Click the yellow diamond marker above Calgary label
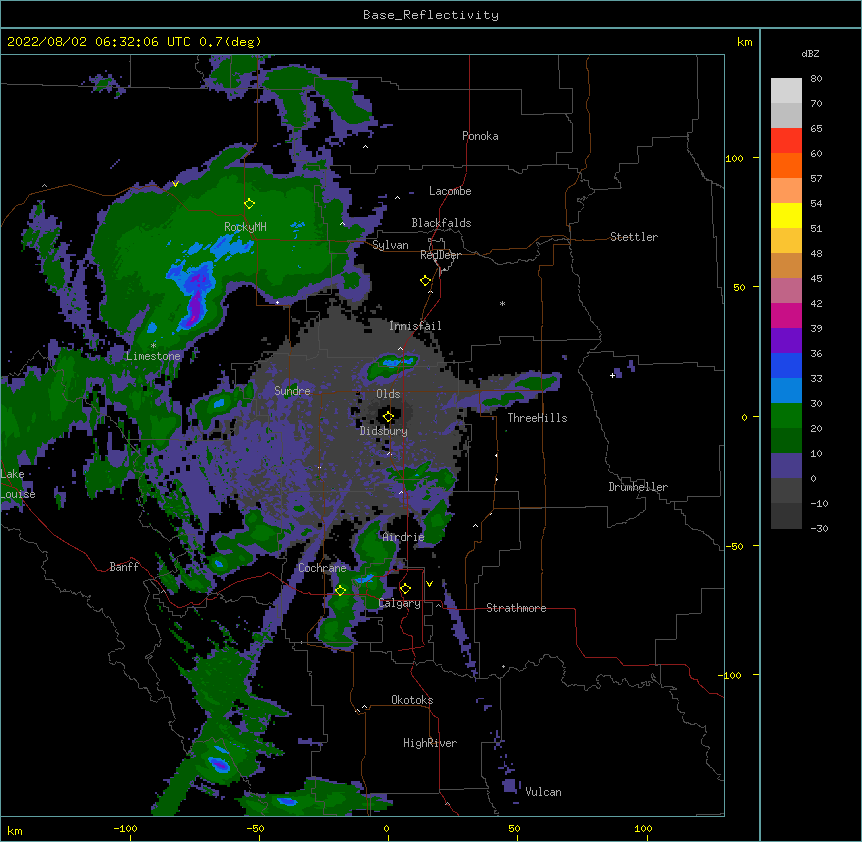862x842 pixels. 405,589
